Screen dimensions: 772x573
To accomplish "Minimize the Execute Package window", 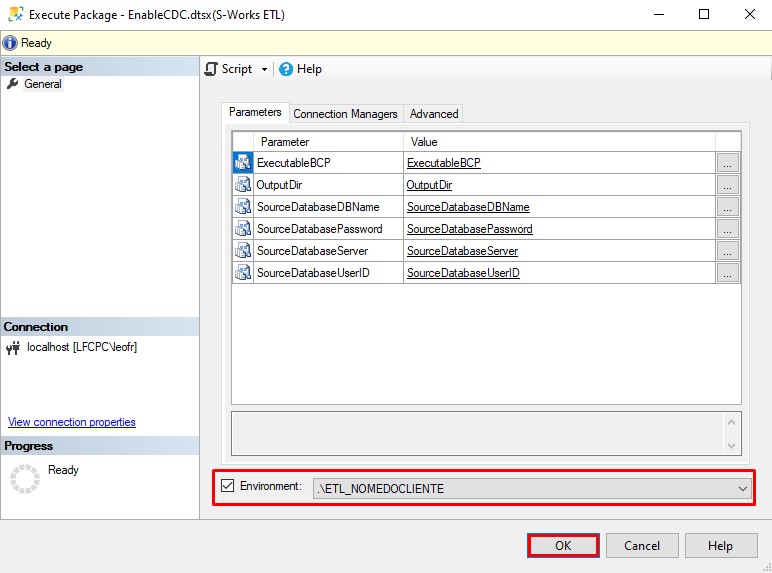I will pyautogui.click(x=659, y=14).
